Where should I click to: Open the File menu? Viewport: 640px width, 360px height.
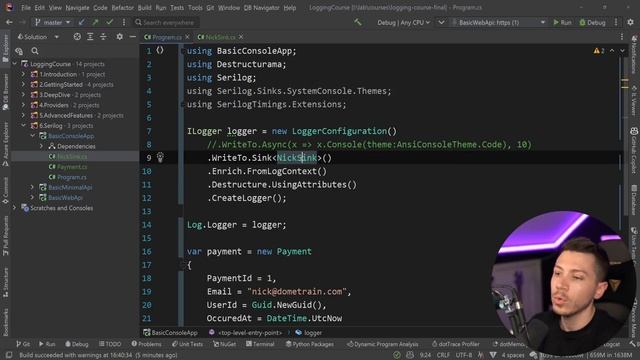(26, 8)
